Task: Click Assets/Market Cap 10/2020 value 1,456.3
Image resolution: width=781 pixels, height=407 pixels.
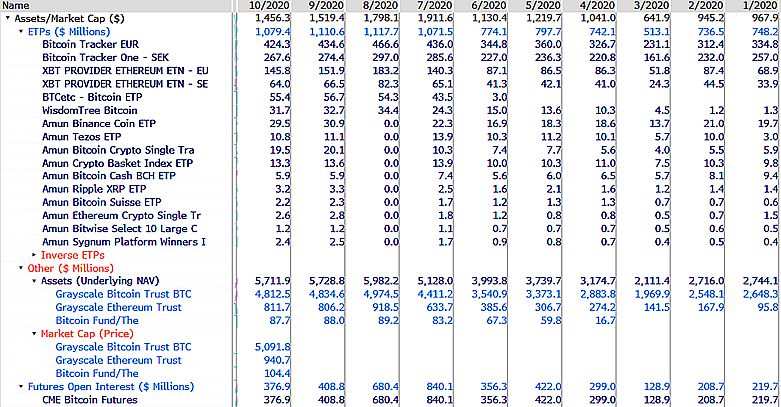Action: 272,18
